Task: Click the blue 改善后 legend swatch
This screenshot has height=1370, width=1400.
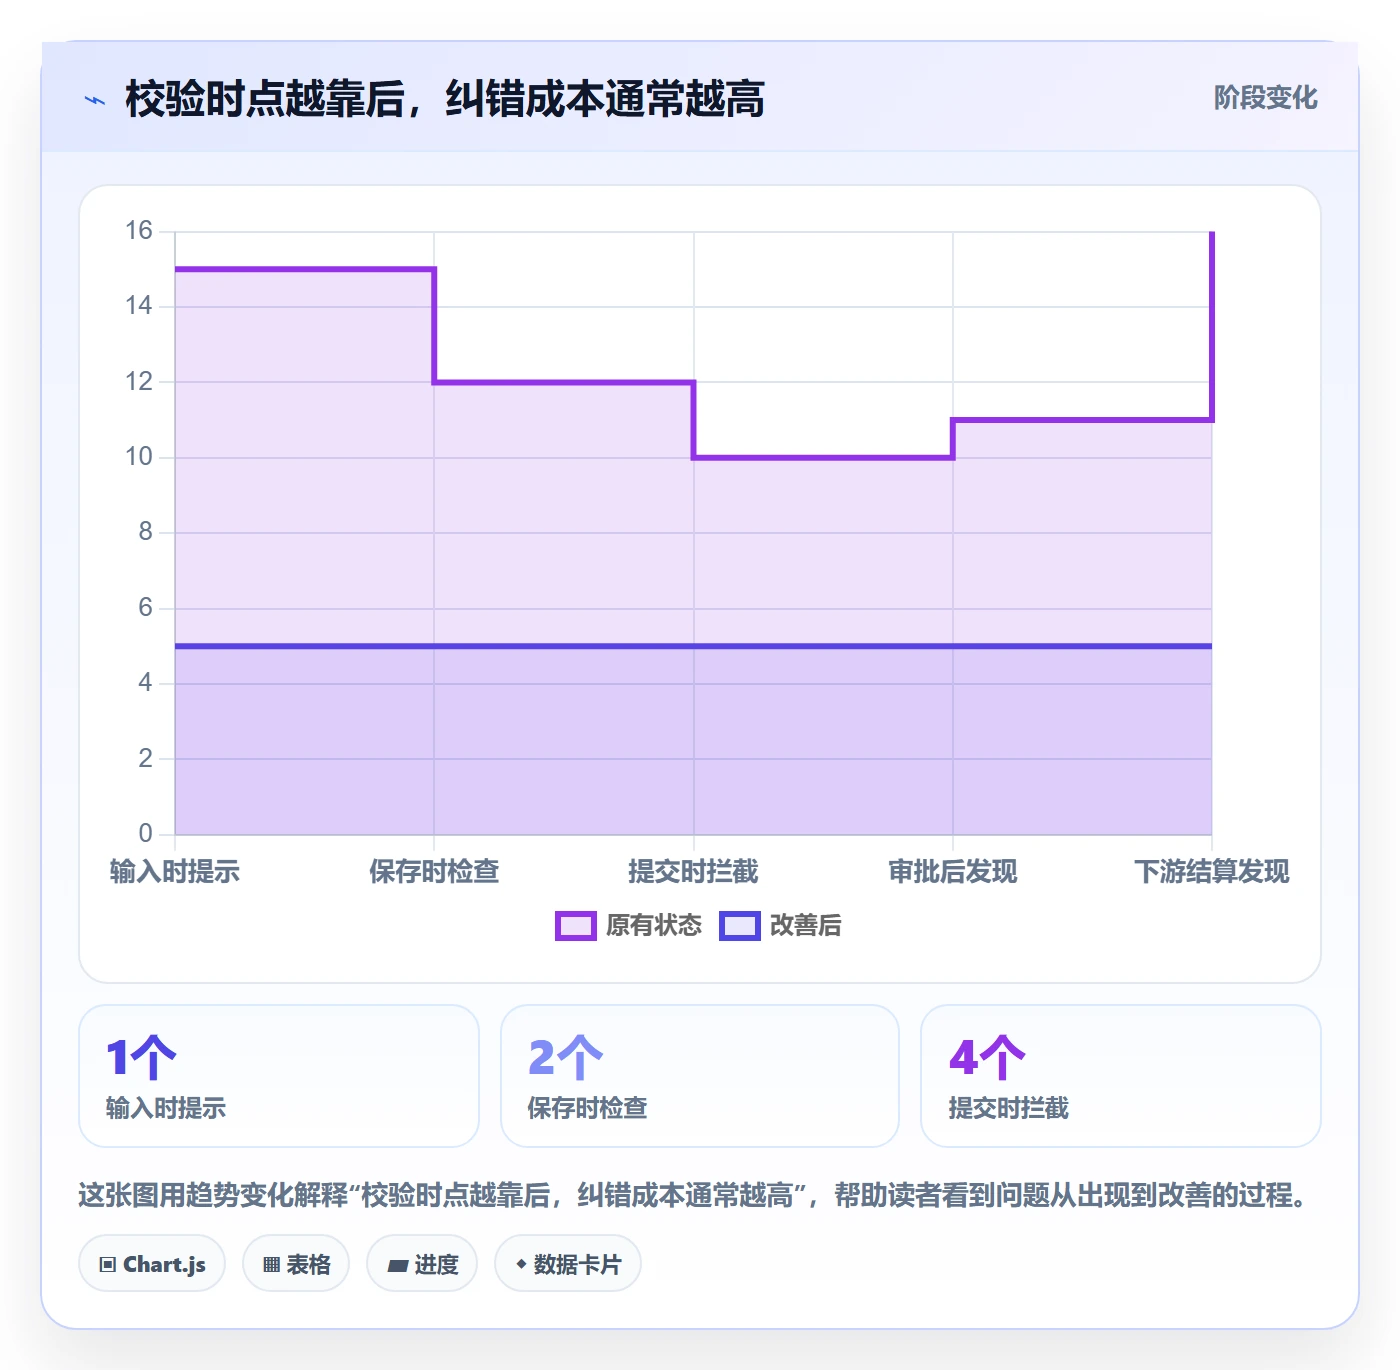Action: pyautogui.click(x=740, y=926)
